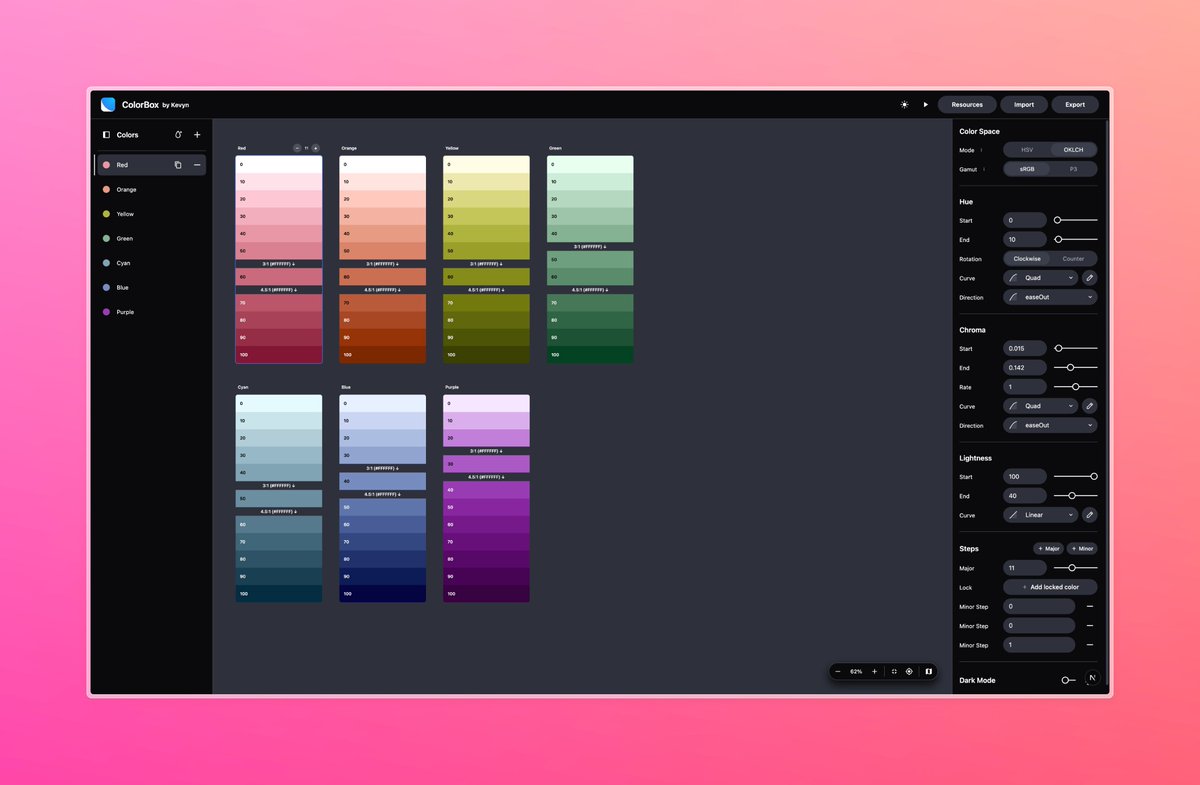Image resolution: width=1200 pixels, height=785 pixels.
Task: Add a Major step button
Action: (x=1048, y=548)
